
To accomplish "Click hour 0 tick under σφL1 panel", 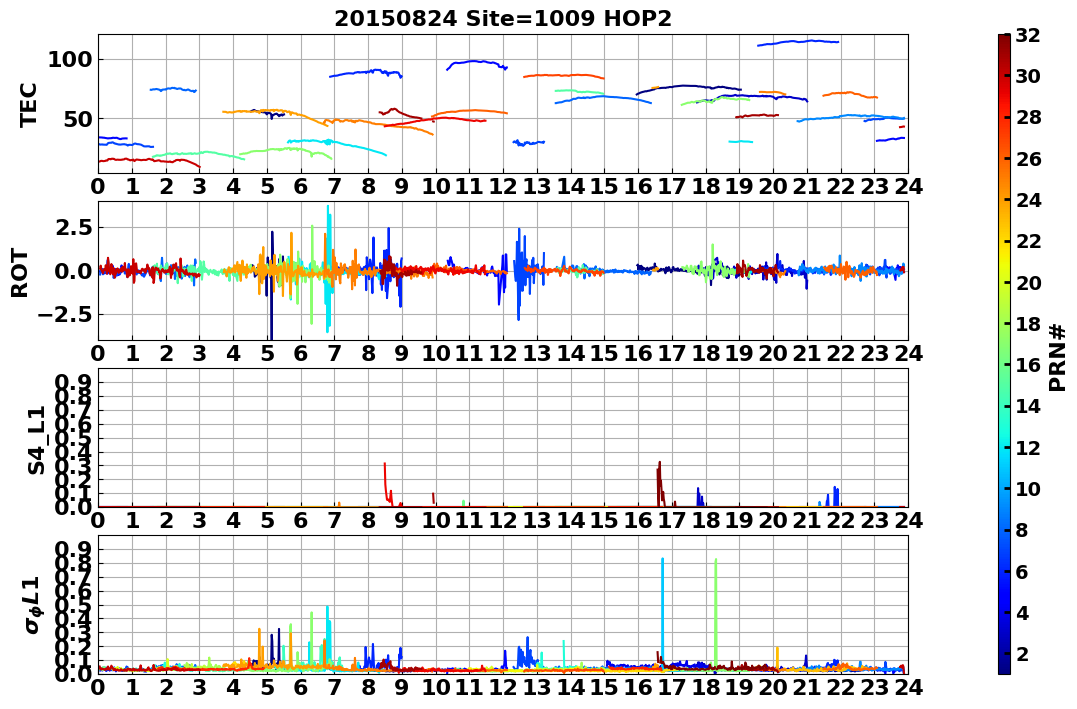I will (98, 687).
